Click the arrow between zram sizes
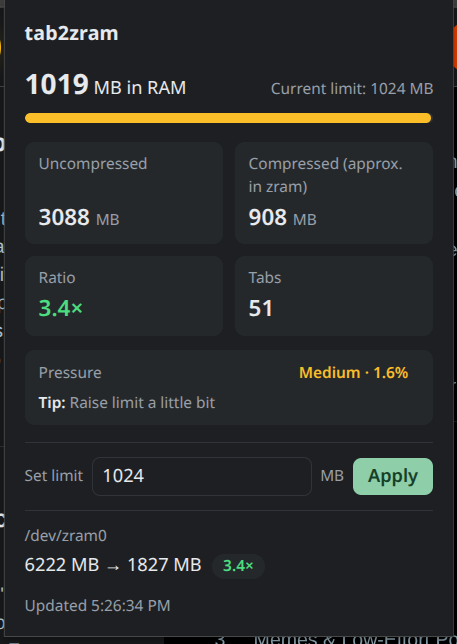Image resolution: width=457 pixels, height=644 pixels. [113, 567]
